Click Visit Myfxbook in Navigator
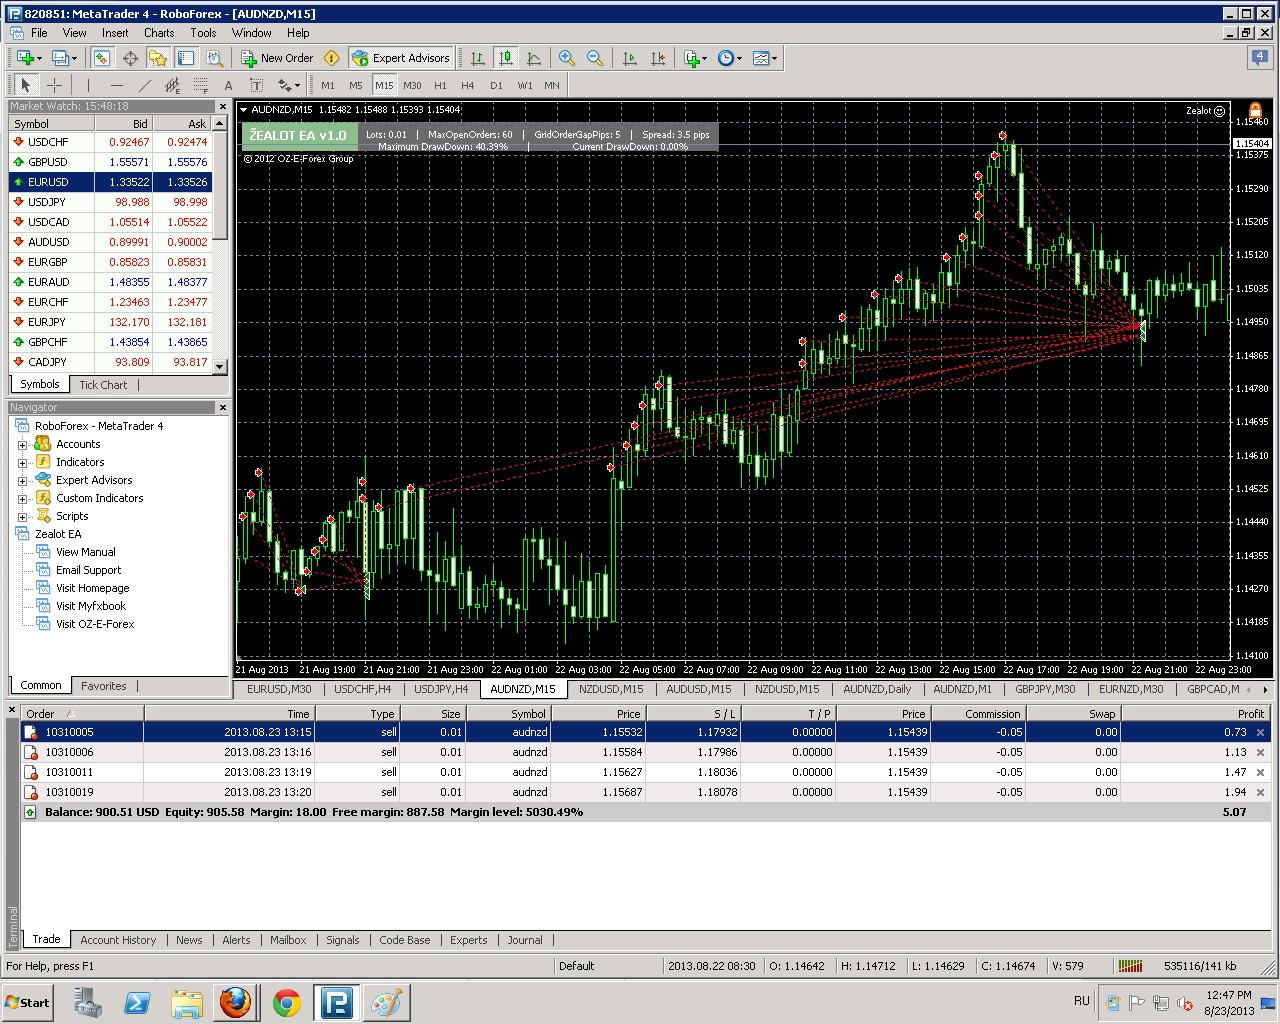This screenshot has width=1280, height=1024. (91, 606)
